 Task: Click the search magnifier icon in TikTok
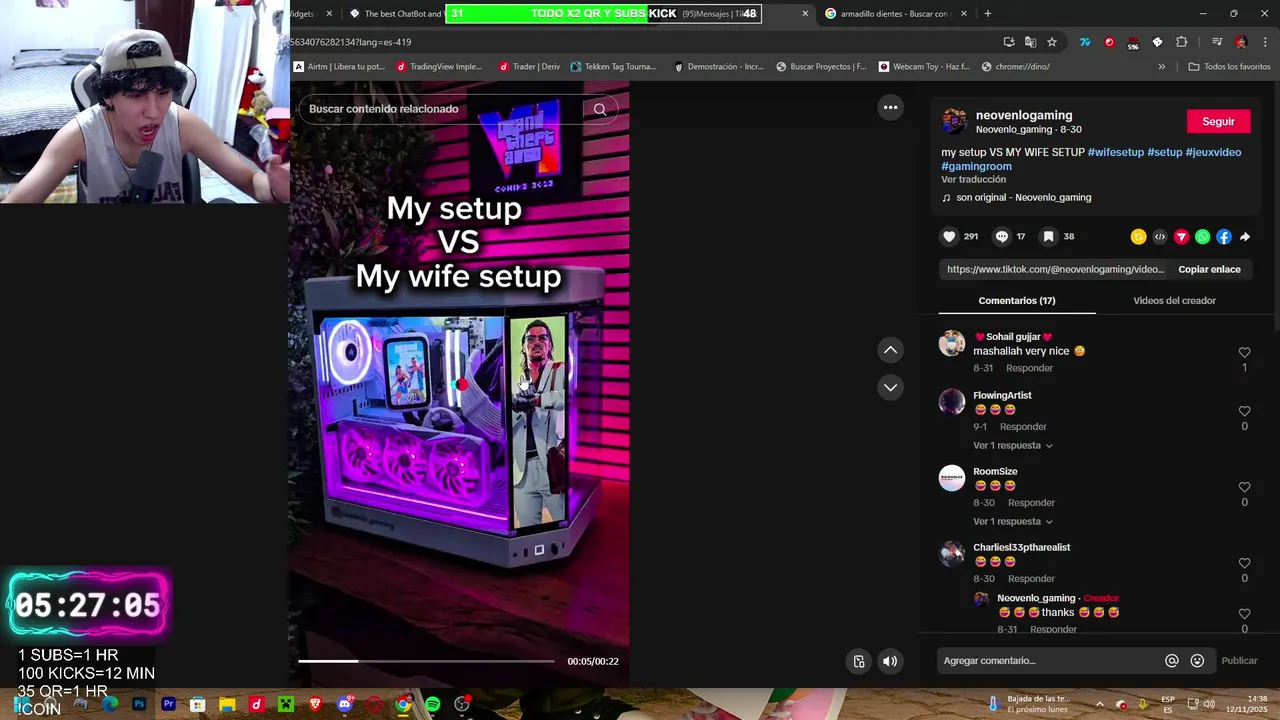point(599,109)
